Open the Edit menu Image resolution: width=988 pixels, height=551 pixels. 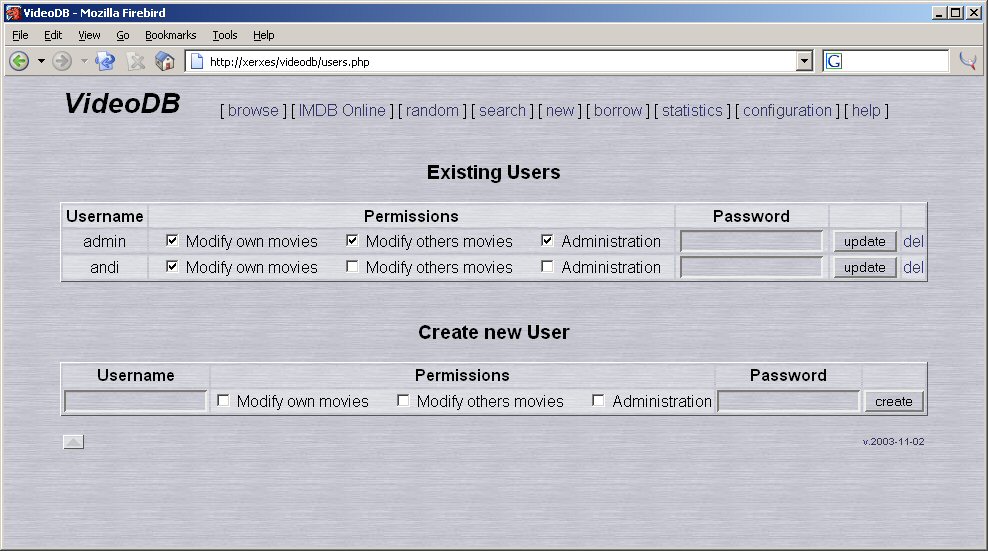coord(53,35)
